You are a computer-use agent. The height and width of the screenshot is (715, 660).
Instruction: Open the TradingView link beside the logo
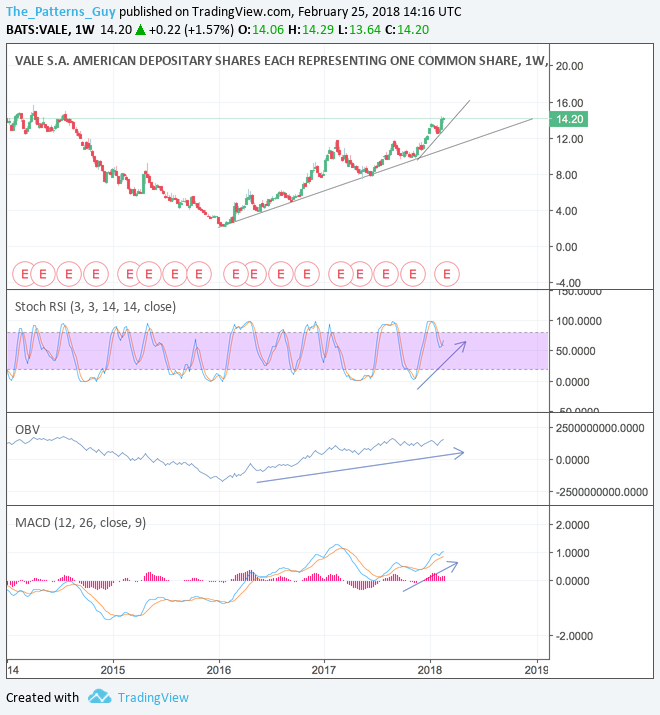[153, 698]
